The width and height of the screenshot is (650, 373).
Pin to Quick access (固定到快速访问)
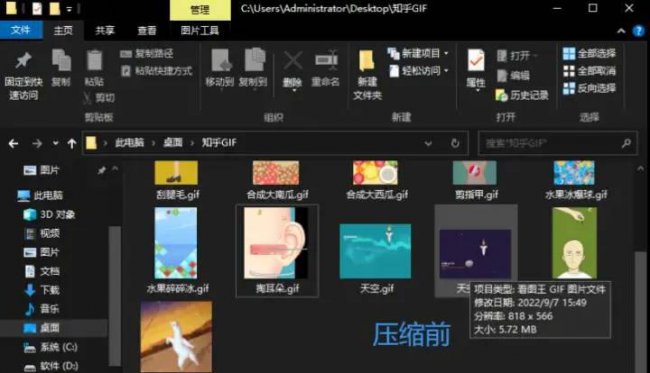[x=23, y=76]
